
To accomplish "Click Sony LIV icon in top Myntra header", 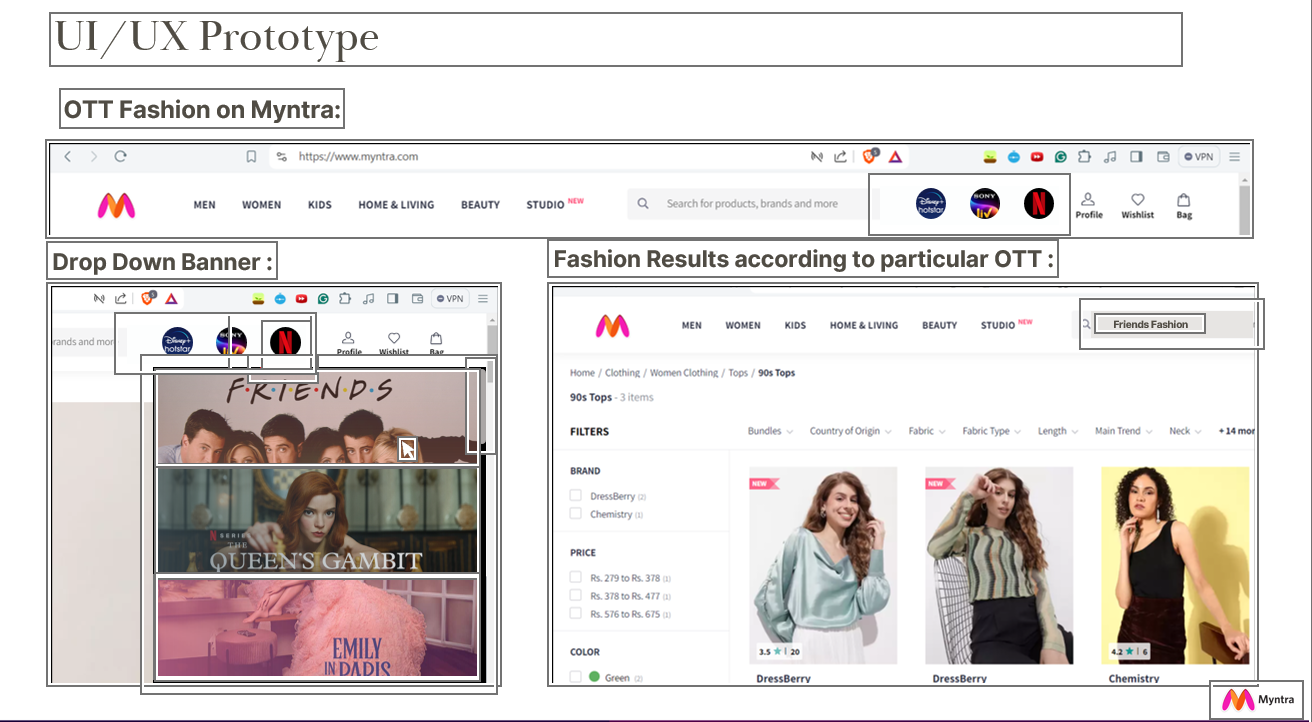I will tap(985, 204).
